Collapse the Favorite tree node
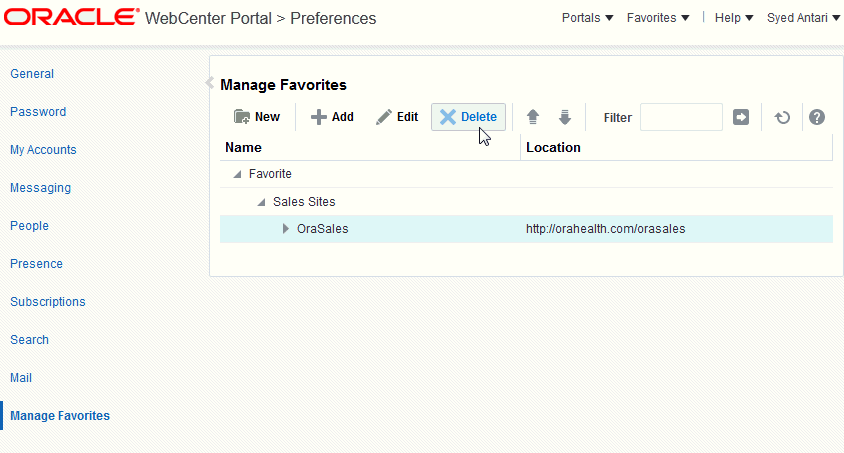Image resolution: width=844 pixels, height=453 pixels. (237, 174)
